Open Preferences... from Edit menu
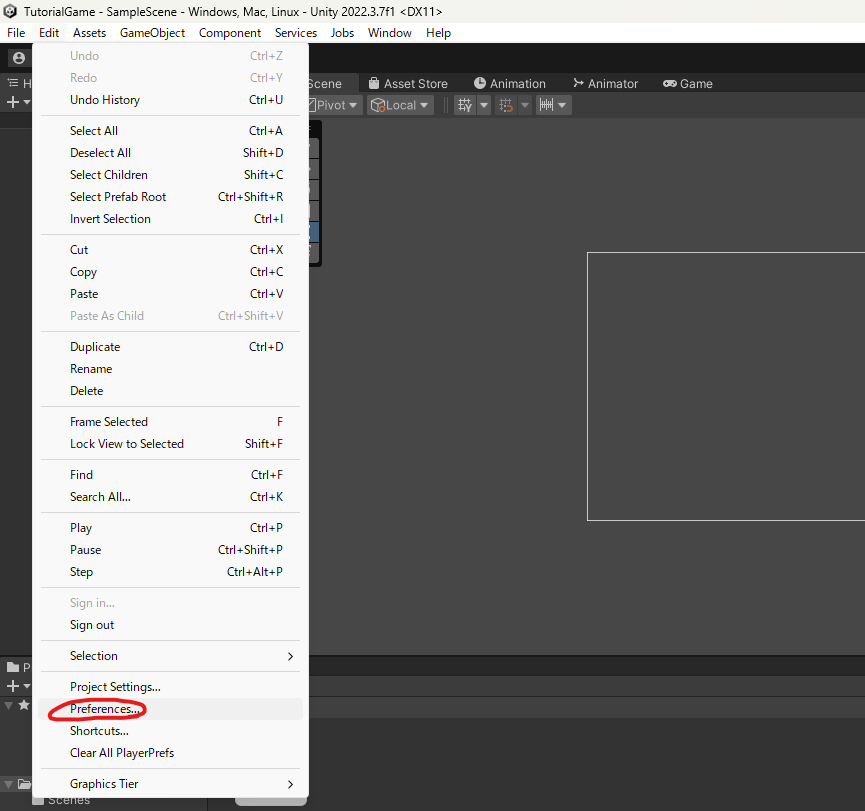 pyautogui.click(x=170, y=709)
